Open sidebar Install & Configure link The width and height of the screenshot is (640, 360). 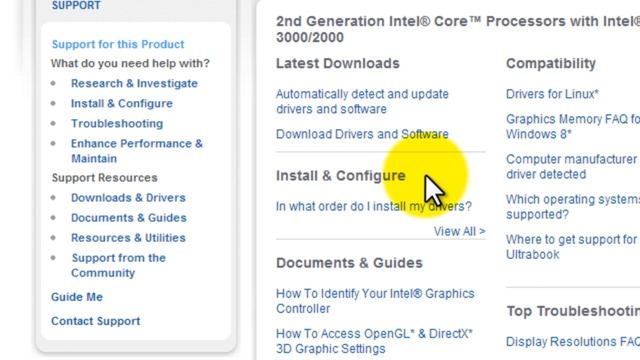point(122,103)
